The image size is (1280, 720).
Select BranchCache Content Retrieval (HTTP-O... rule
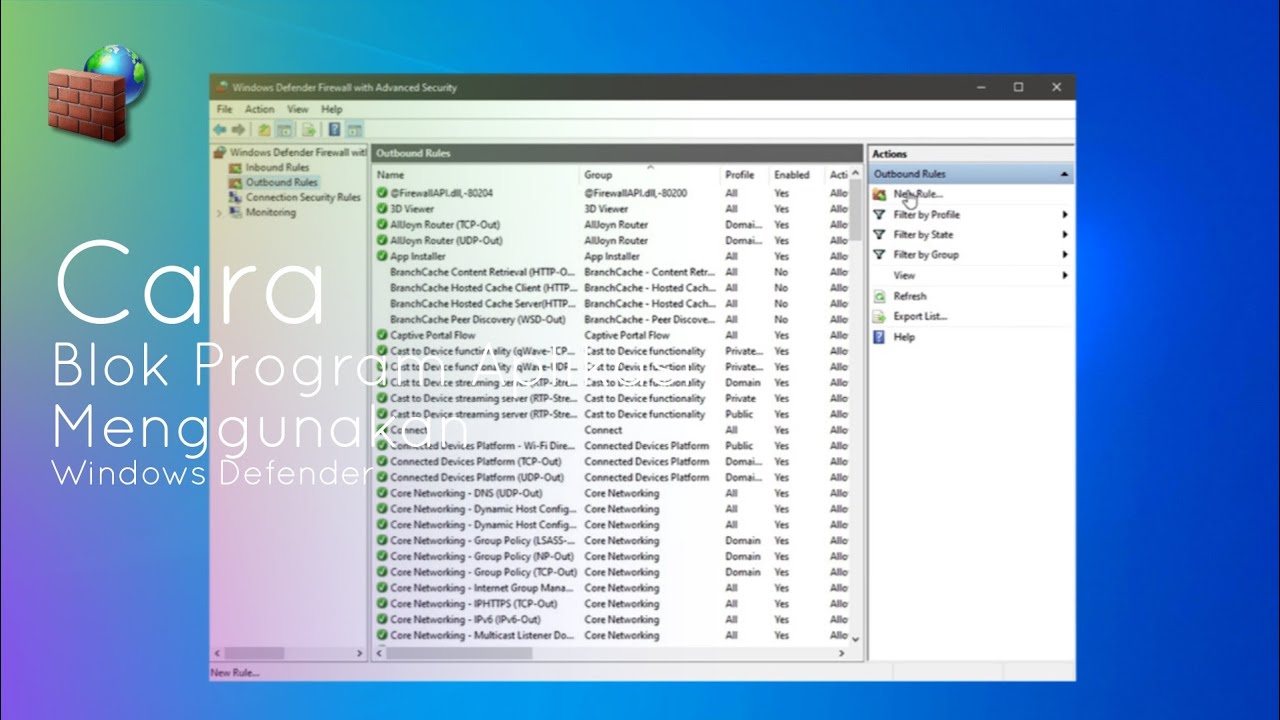coord(482,272)
